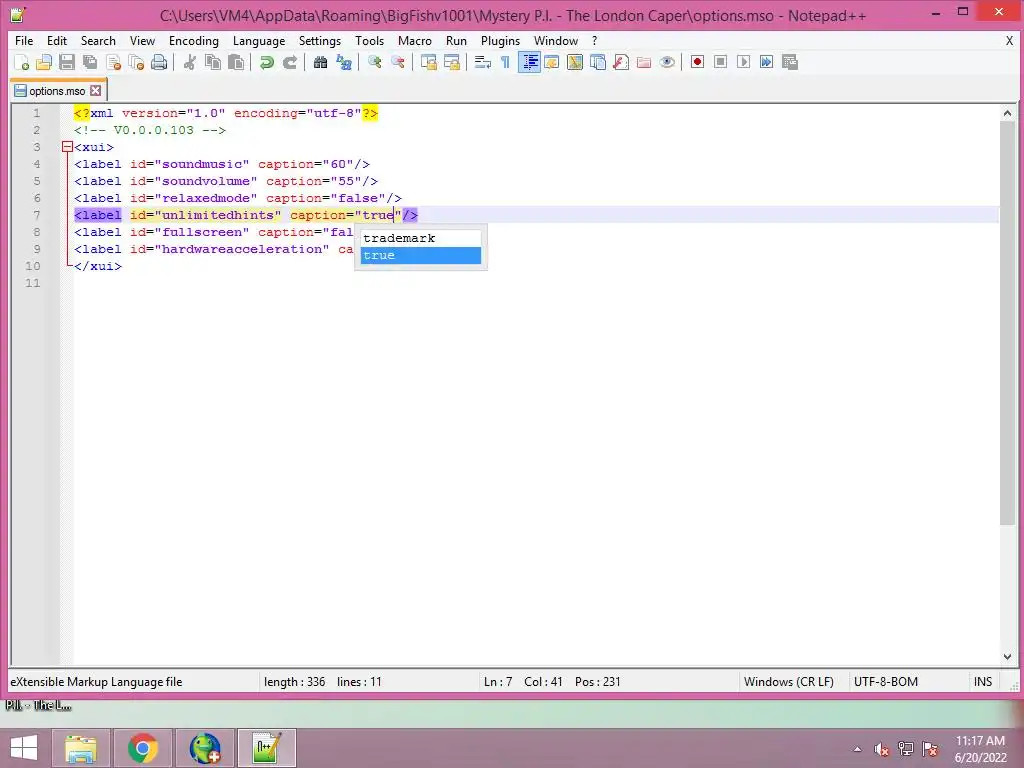Open the Edit menu
The height and width of the screenshot is (768, 1024).
click(57, 40)
